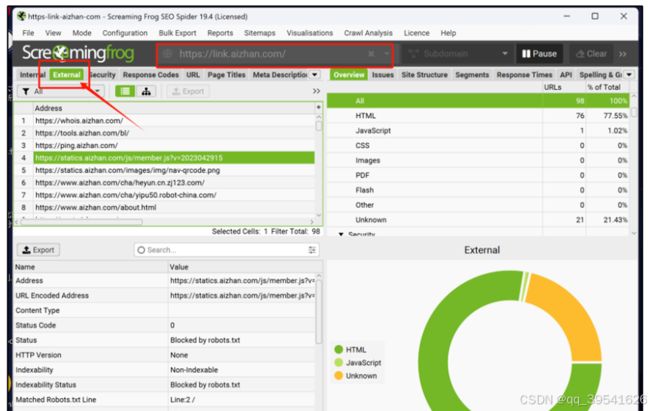Click the URL list horizontal scrollbar
Screen dimensions: 650x411
(81, 222)
